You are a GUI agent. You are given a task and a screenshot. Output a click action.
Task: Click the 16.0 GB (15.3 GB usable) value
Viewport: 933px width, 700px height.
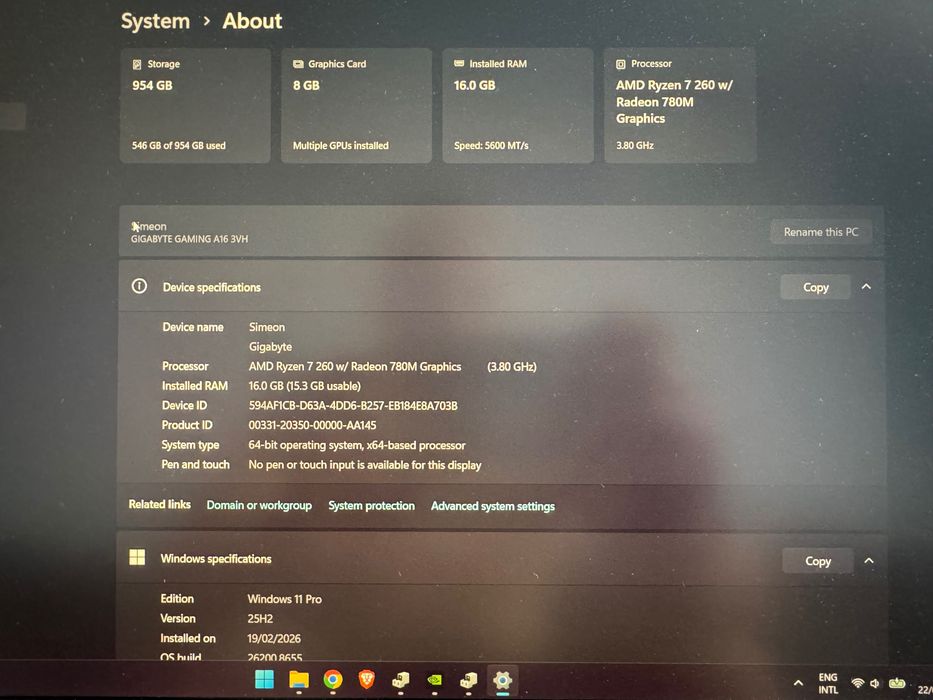[305, 386]
